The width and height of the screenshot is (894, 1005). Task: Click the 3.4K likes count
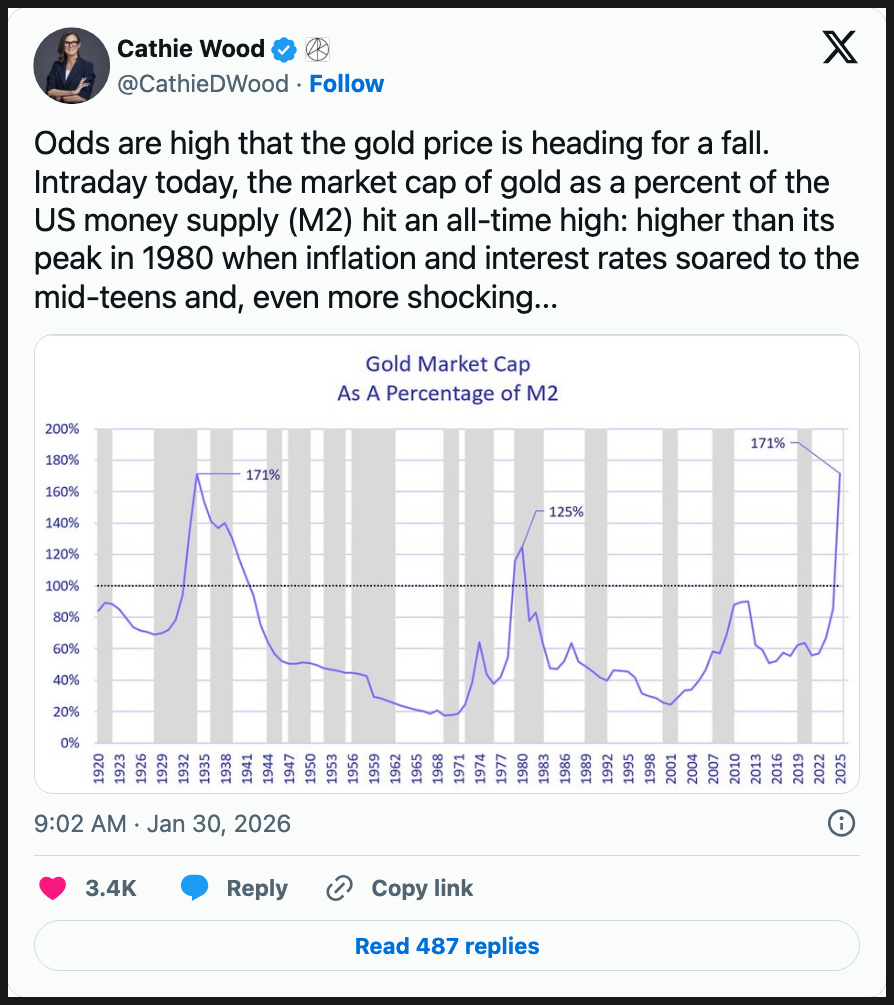(x=112, y=888)
